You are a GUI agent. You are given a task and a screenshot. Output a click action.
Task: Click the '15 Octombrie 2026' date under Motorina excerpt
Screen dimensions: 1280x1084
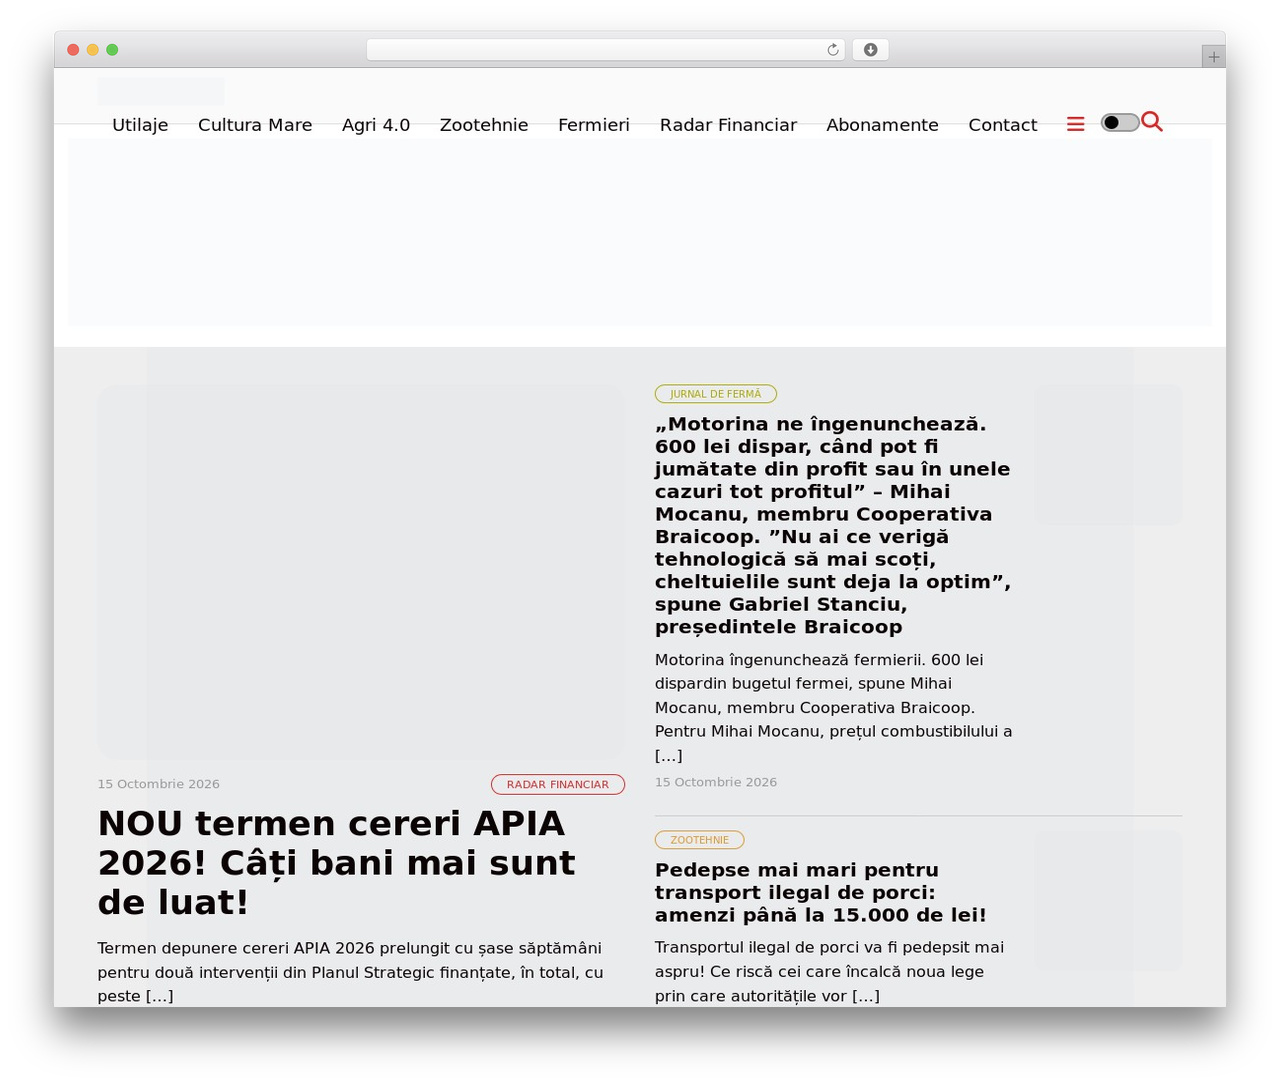click(716, 783)
